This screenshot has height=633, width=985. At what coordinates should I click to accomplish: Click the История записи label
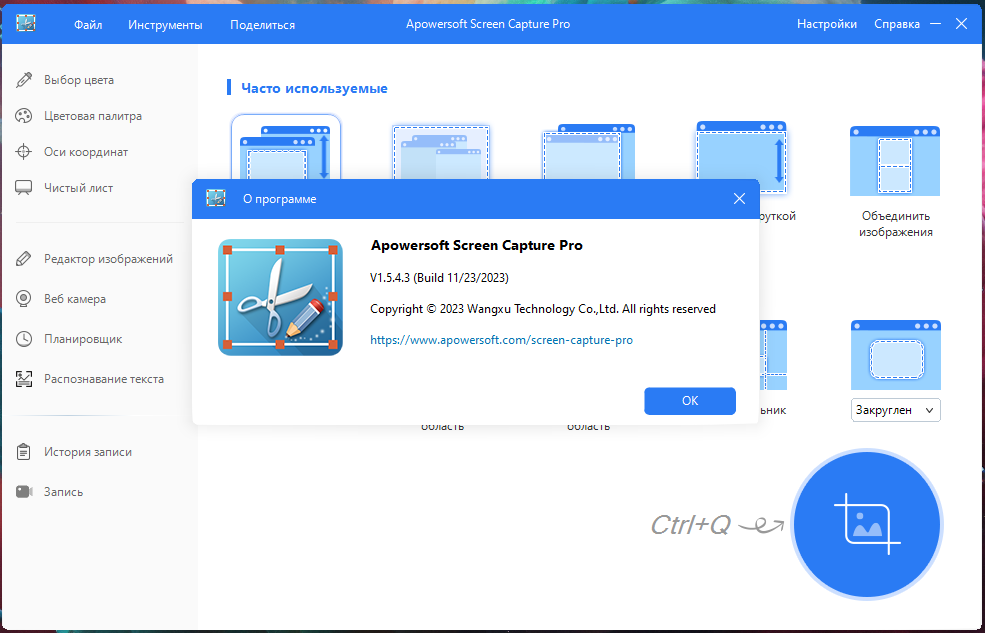88,452
